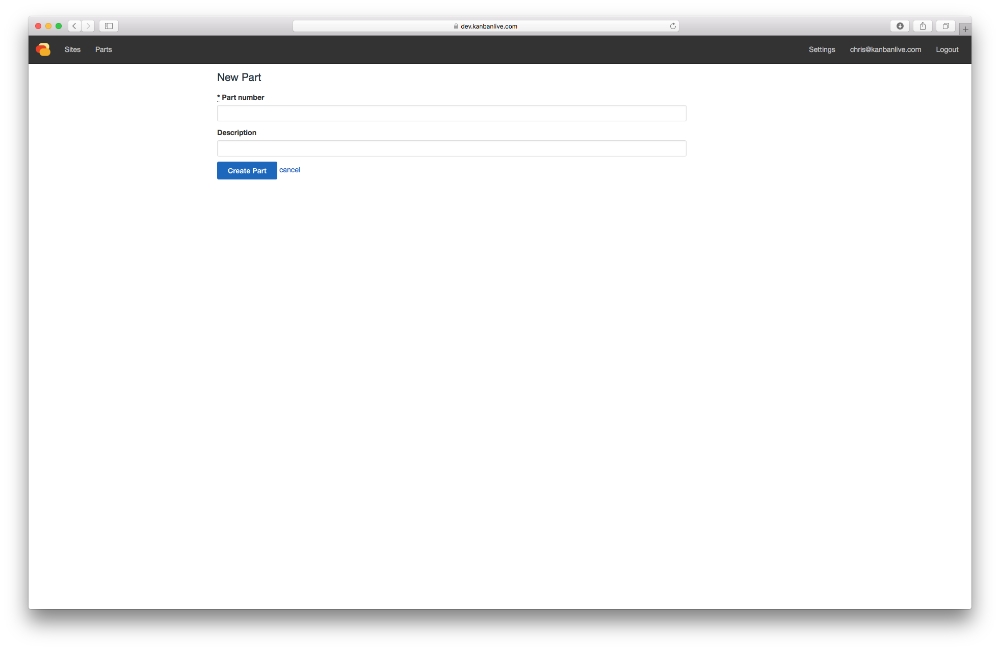Click the Kanbanlive logo icon

point(43,50)
